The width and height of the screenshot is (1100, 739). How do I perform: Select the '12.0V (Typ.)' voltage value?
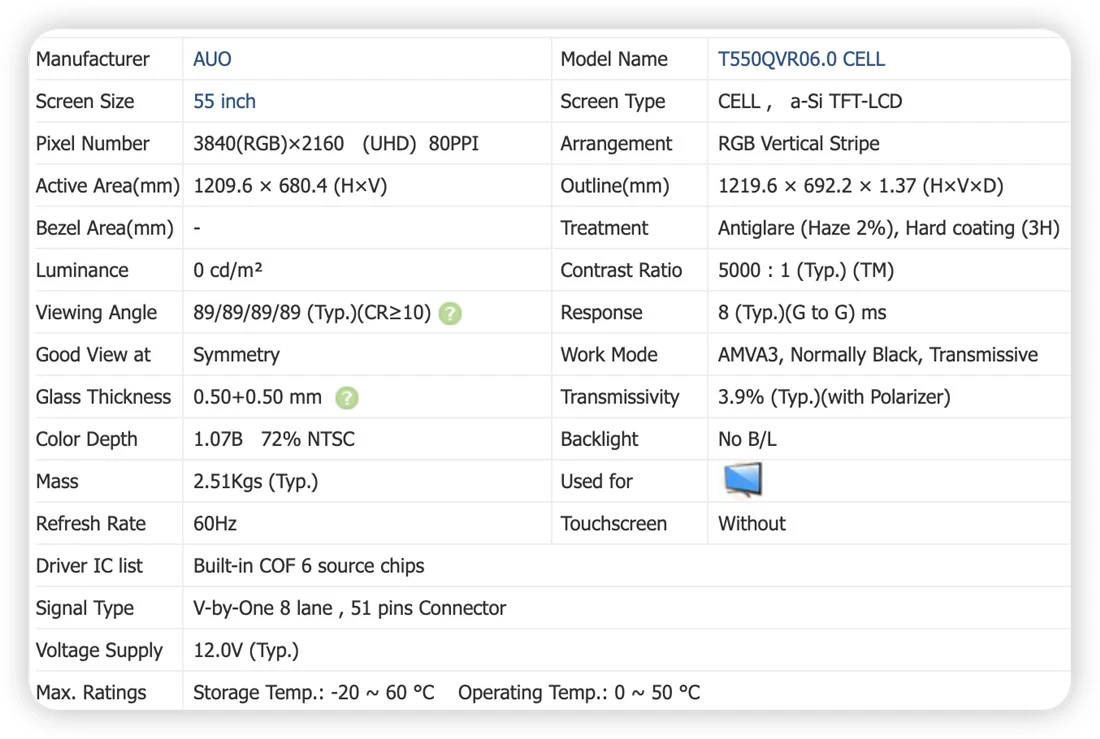246,651
